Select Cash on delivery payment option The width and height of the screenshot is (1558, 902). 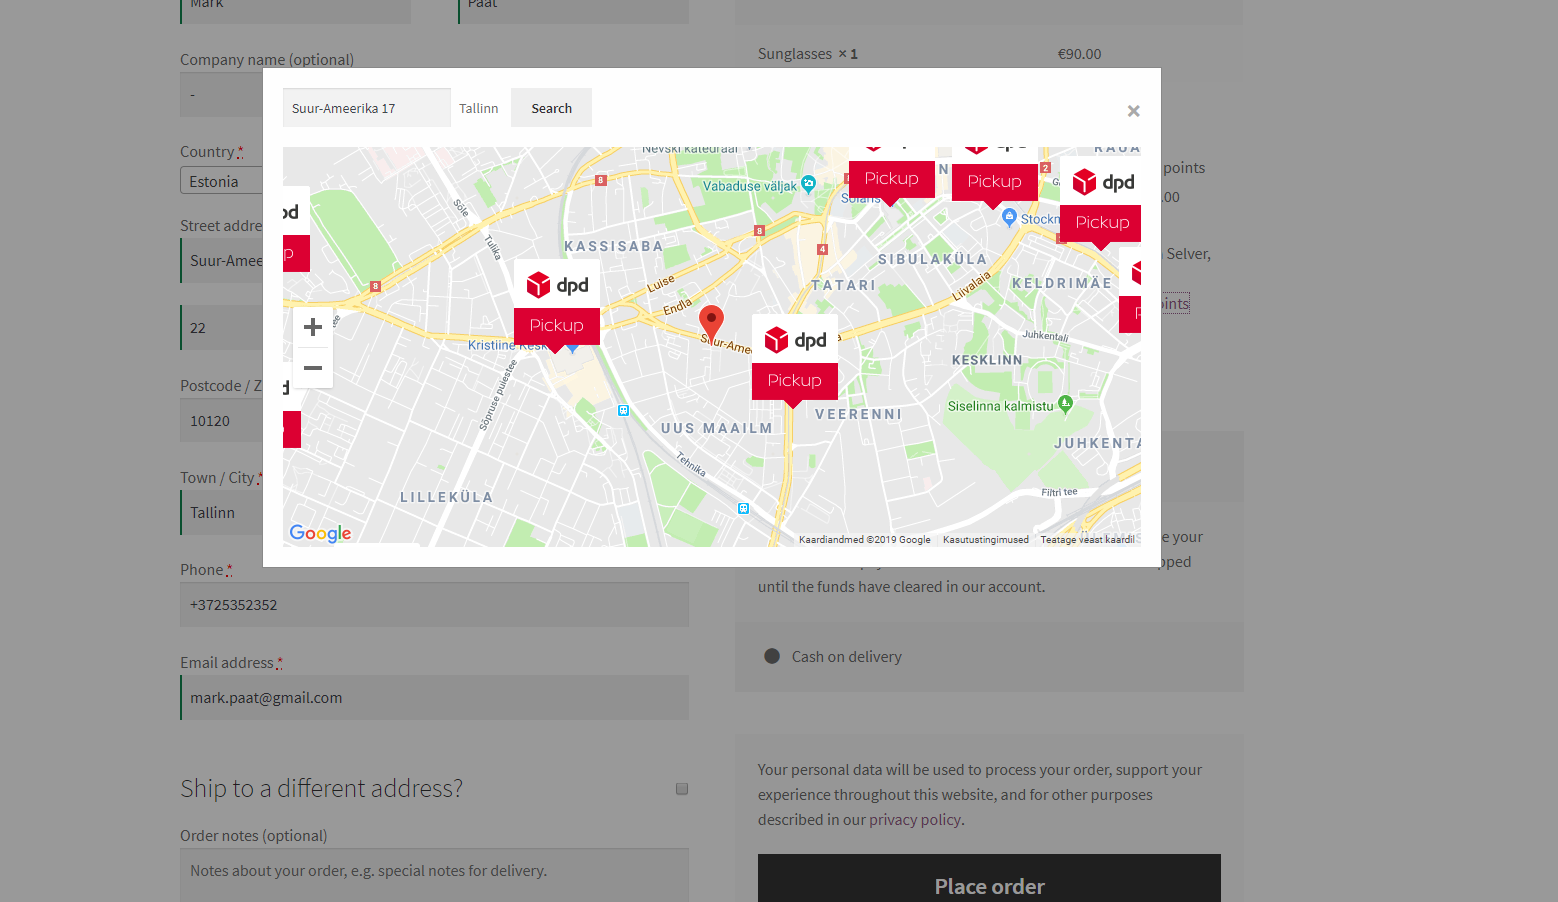pyautogui.click(x=772, y=657)
